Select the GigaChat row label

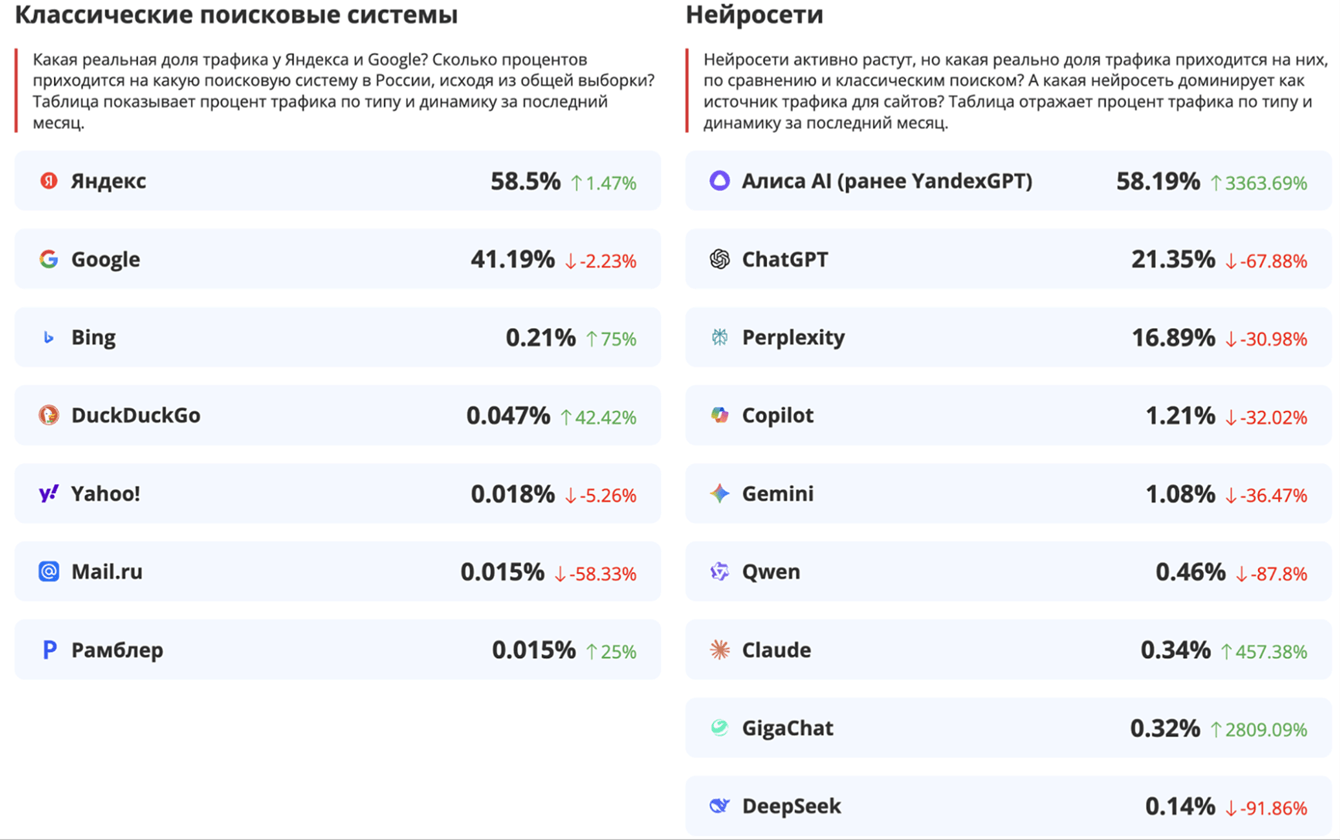coord(787,728)
